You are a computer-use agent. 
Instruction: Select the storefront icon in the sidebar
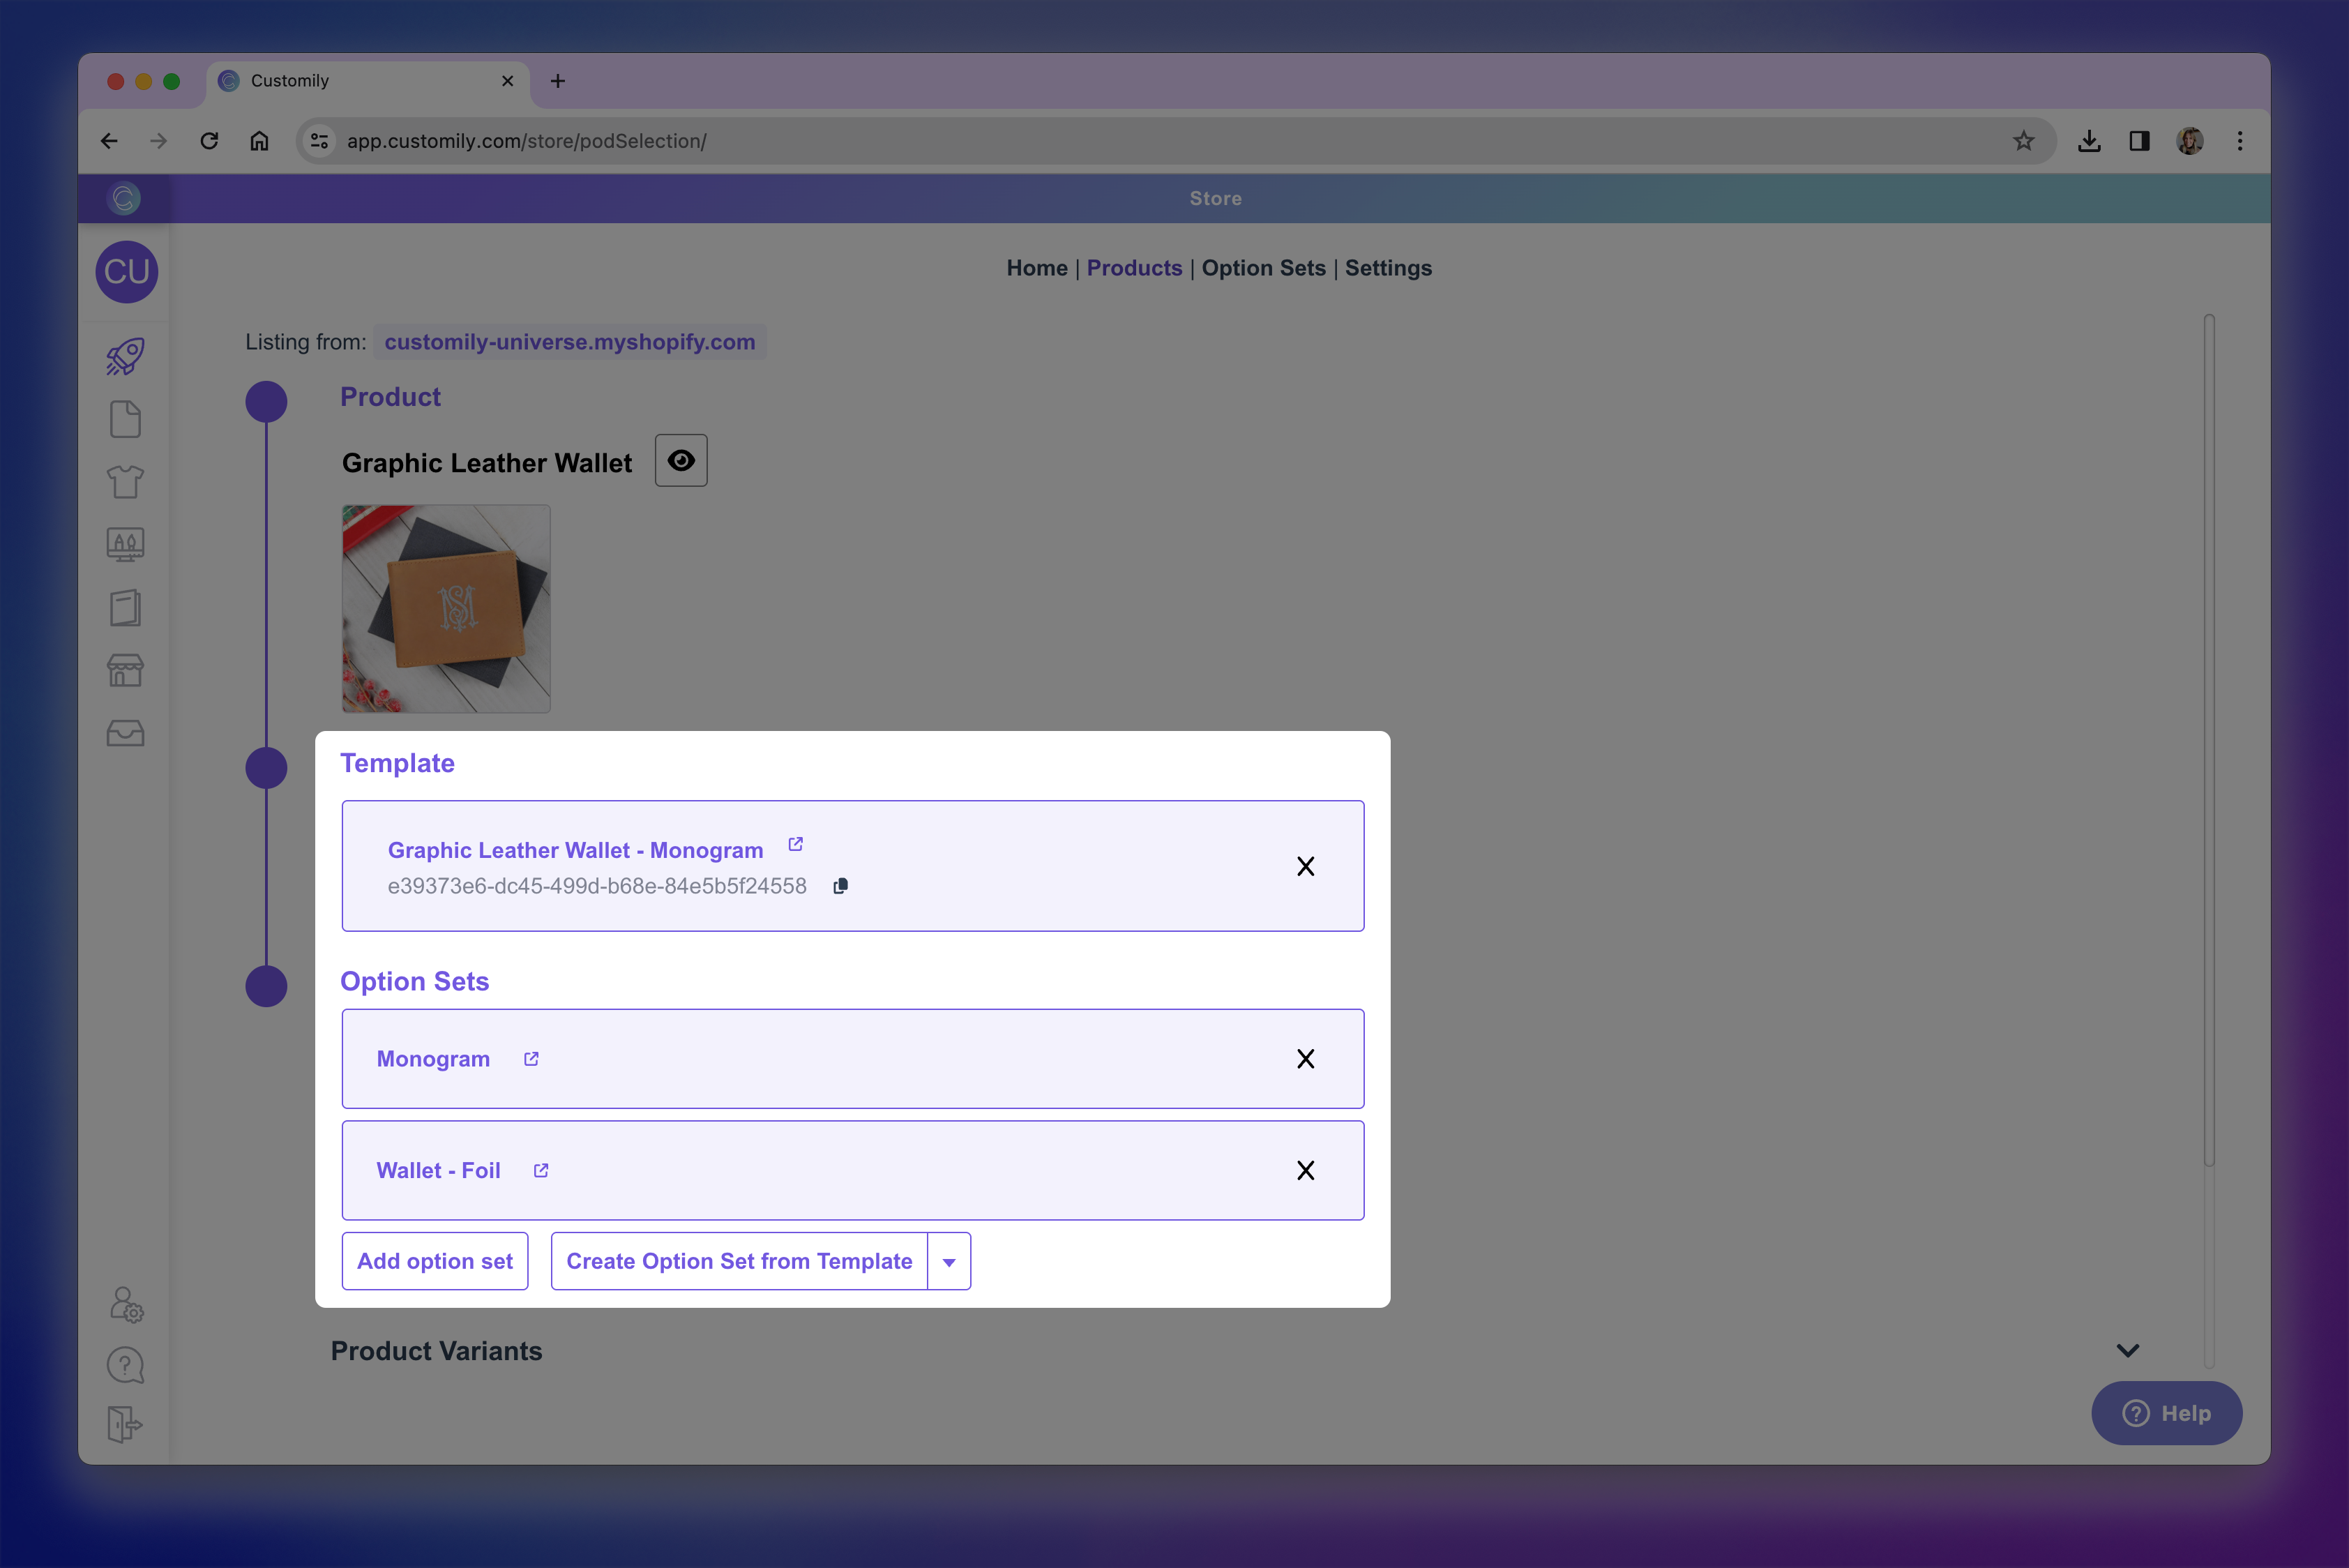(x=125, y=670)
